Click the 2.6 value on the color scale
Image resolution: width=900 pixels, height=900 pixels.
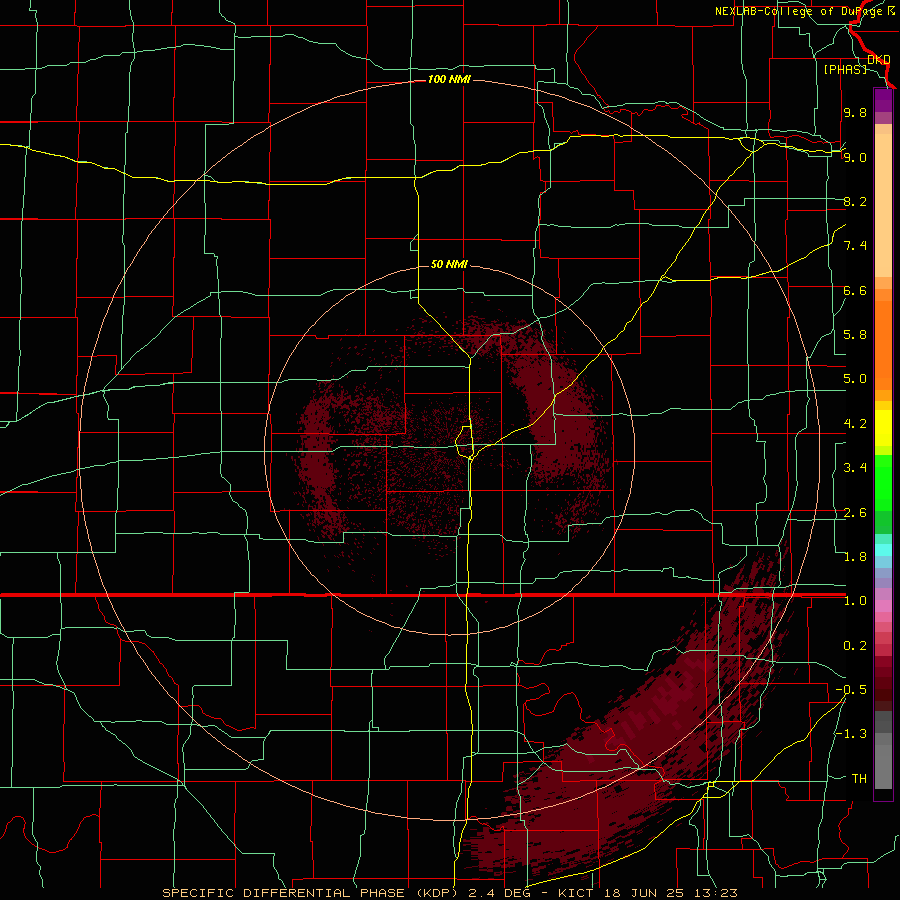click(x=855, y=513)
